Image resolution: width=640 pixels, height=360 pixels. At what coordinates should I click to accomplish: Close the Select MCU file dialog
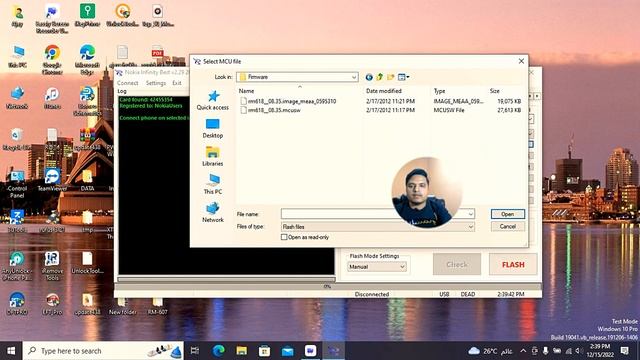[521, 61]
